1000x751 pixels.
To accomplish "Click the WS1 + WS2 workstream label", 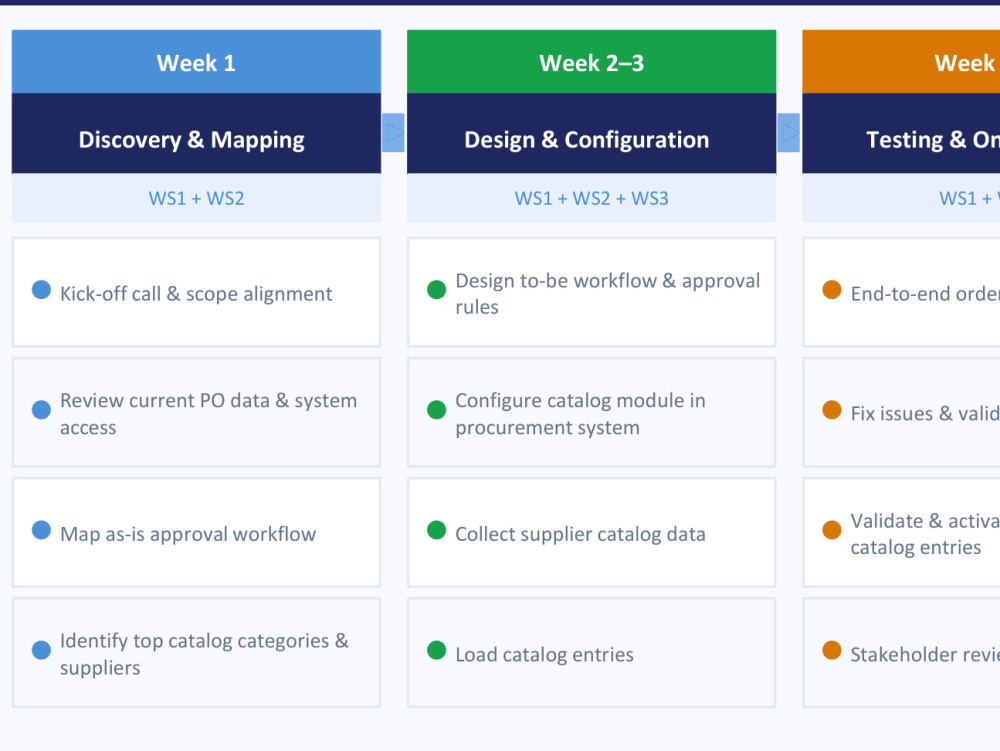I will pos(196,198).
